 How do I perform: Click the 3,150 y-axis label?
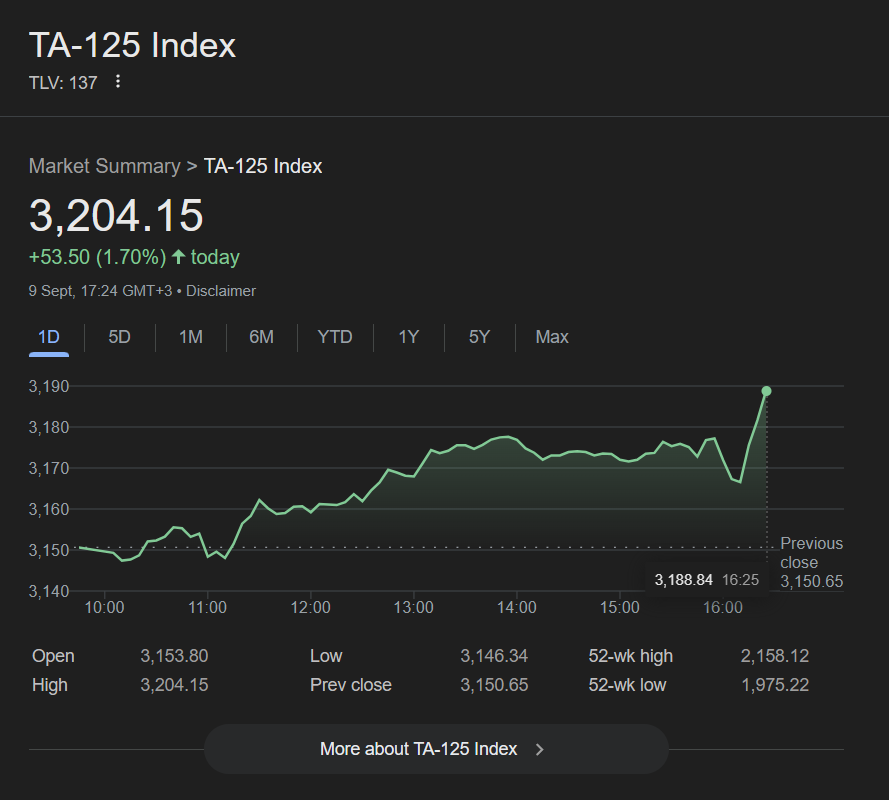[x=49, y=550]
